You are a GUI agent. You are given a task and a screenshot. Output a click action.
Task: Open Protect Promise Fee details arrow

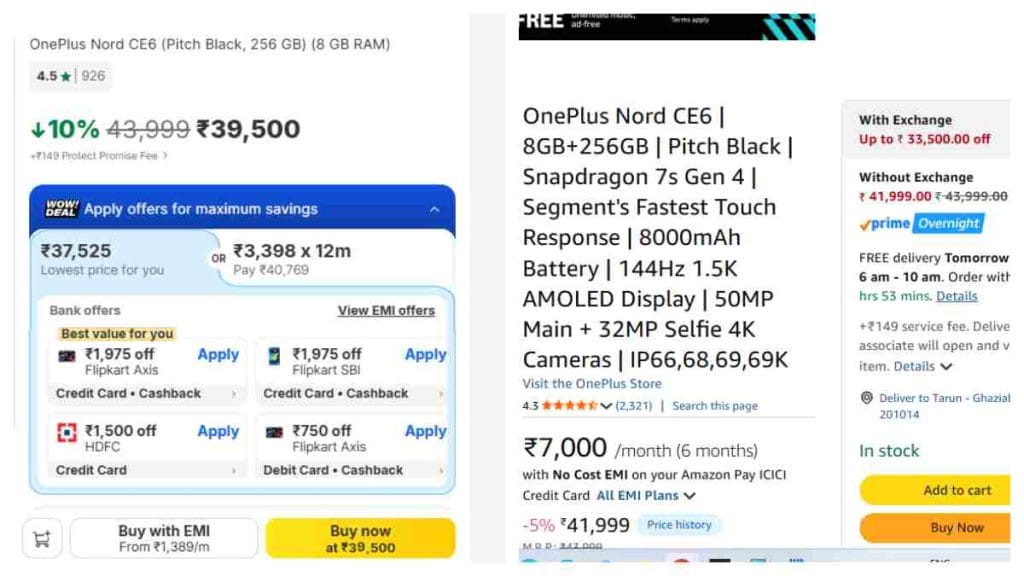point(165,155)
